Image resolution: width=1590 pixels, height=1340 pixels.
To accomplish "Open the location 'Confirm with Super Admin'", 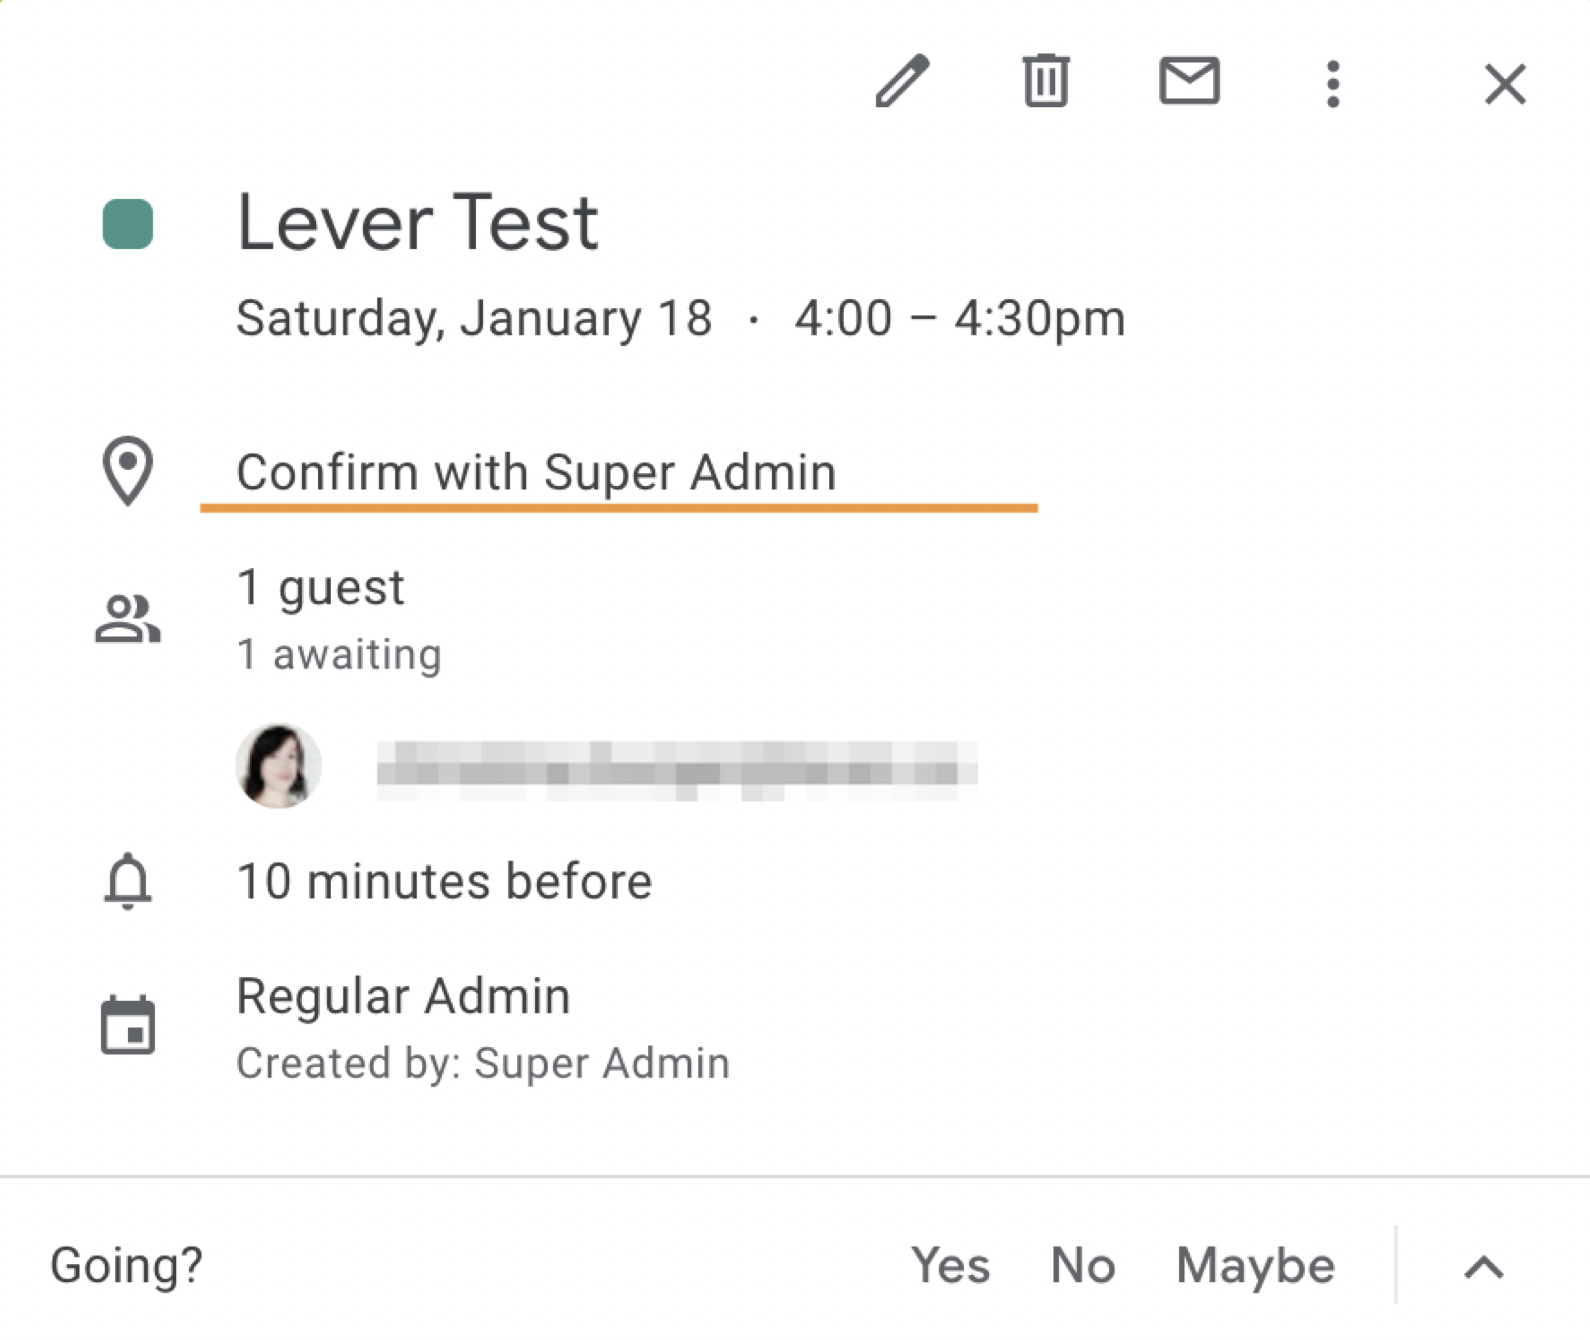I will [536, 471].
